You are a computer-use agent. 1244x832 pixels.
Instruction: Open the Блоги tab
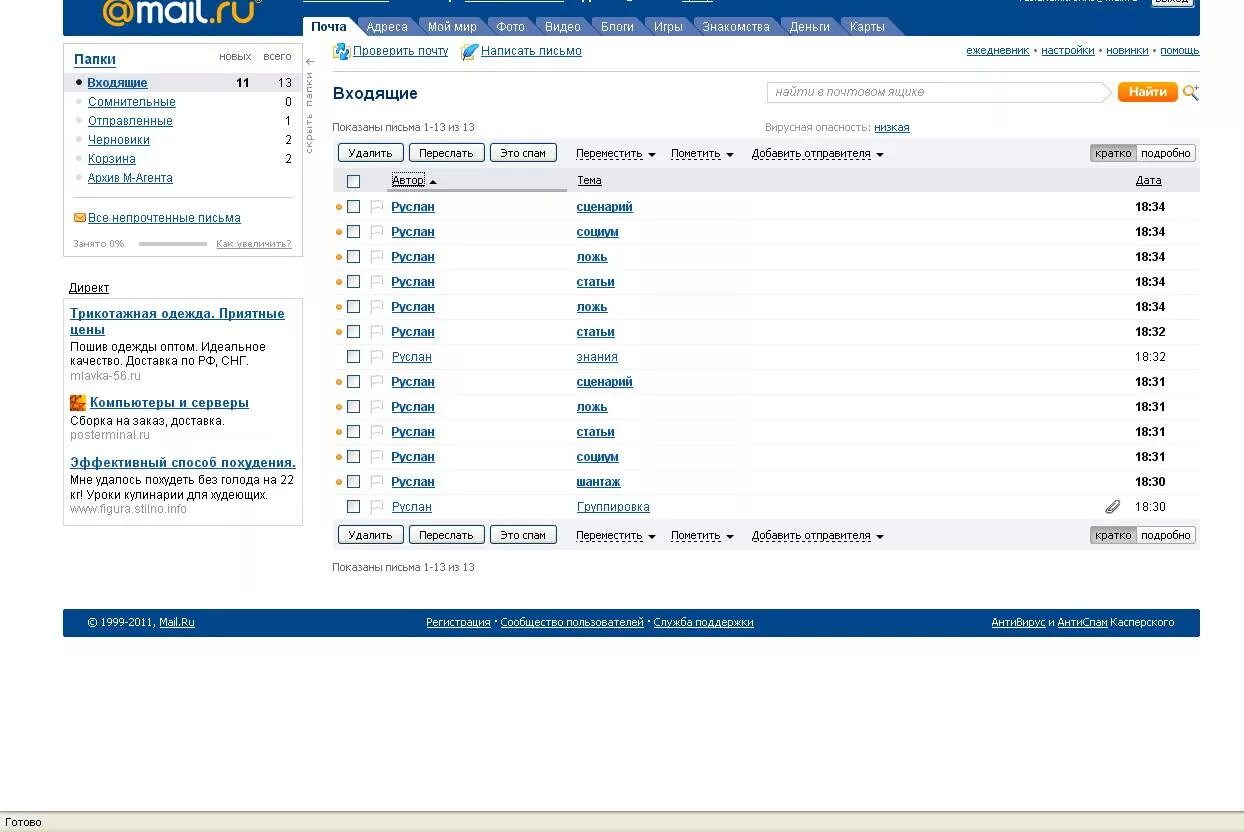click(618, 27)
